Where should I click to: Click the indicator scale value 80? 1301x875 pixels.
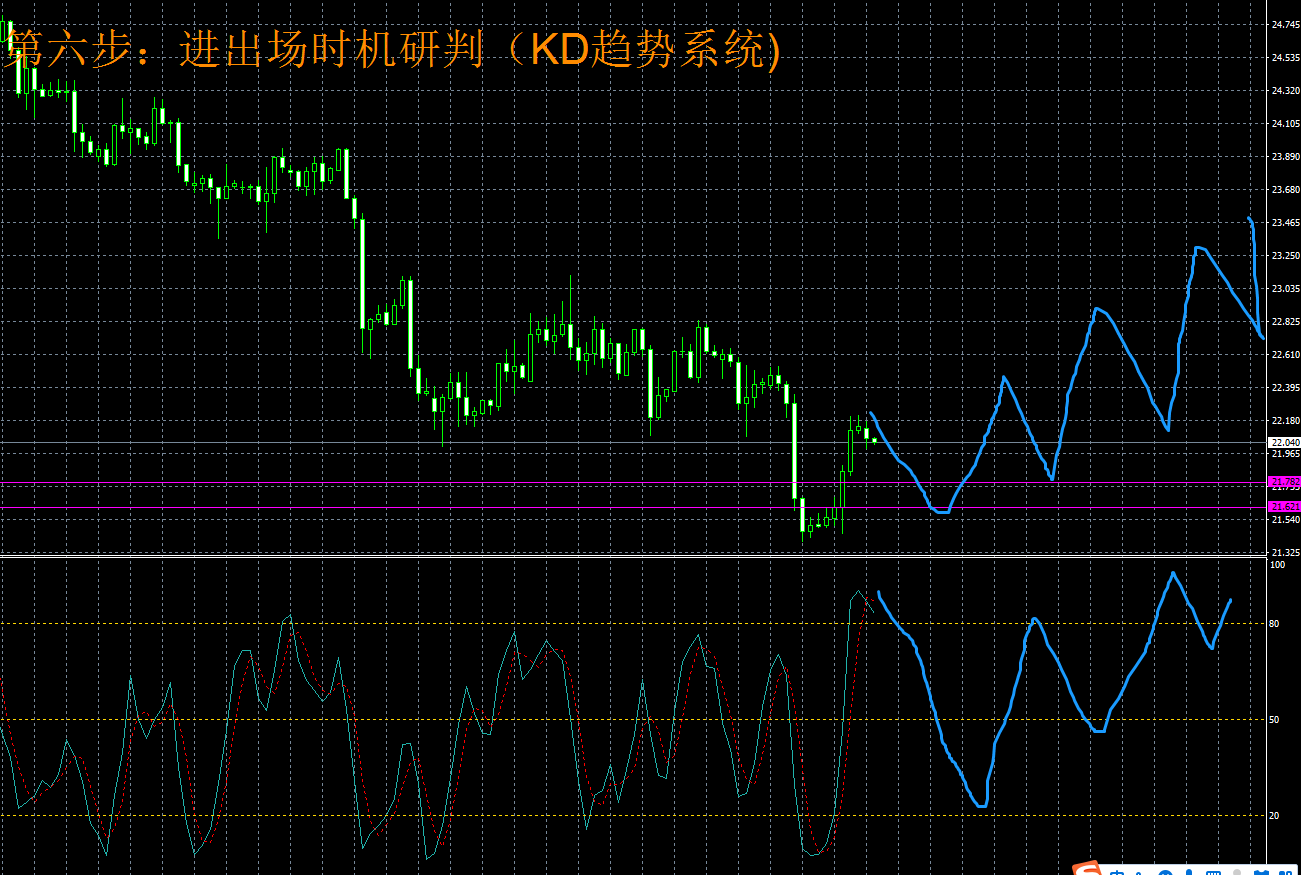tap(1274, 624)
